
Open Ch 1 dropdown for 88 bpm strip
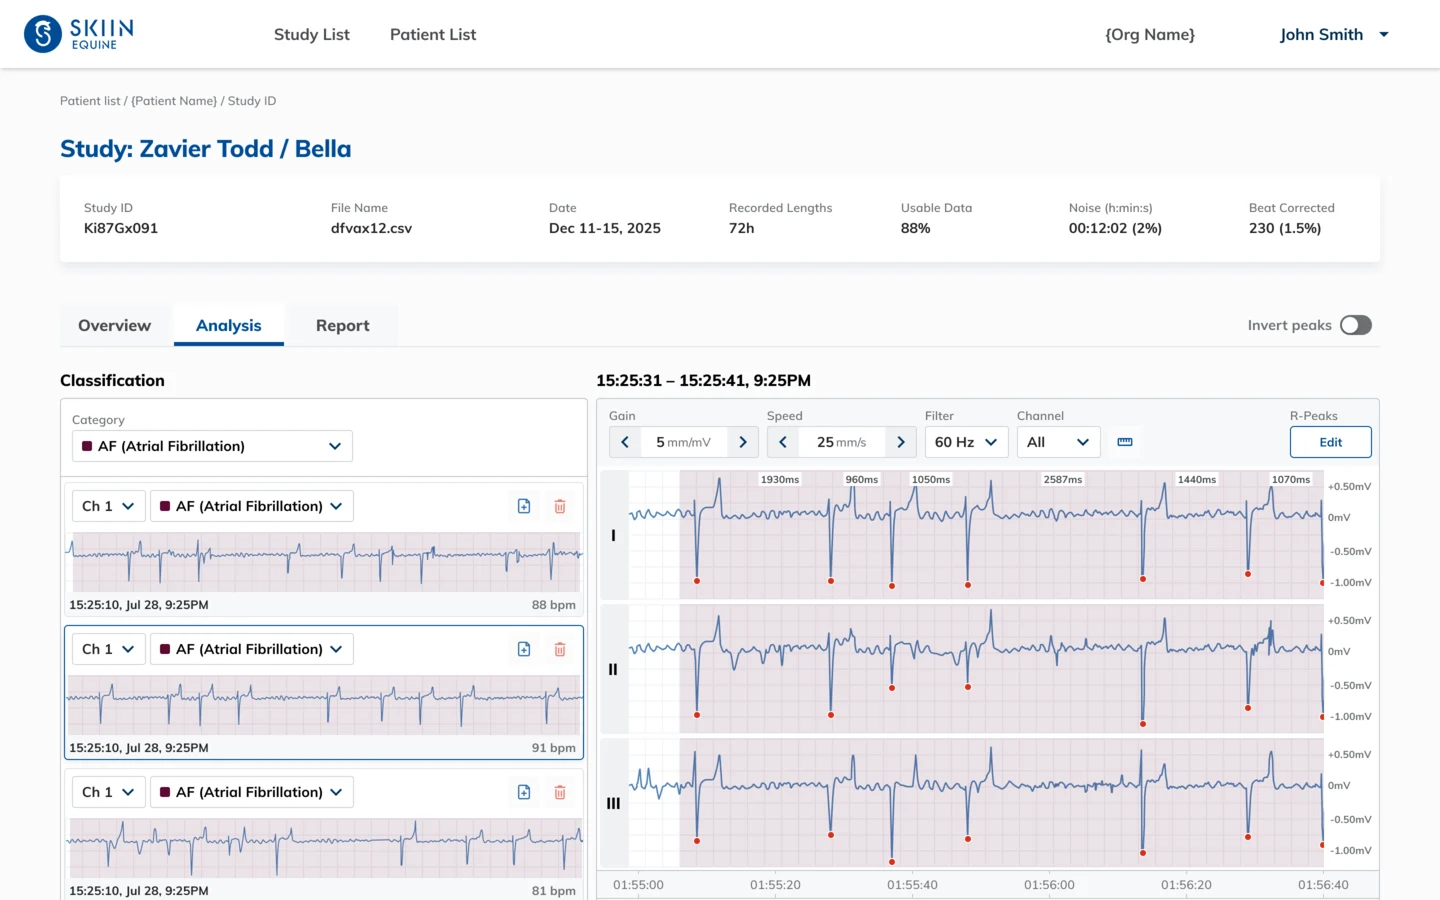pos(109,506)
